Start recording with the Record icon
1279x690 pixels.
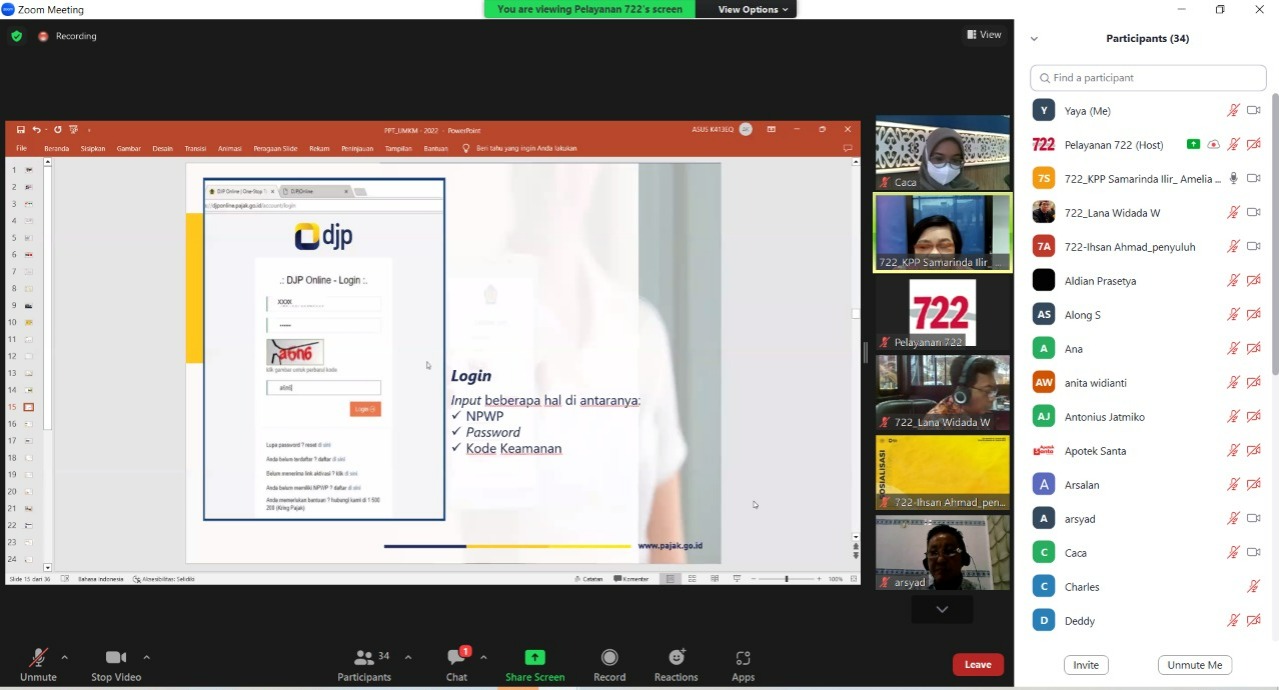pos(609,658)
